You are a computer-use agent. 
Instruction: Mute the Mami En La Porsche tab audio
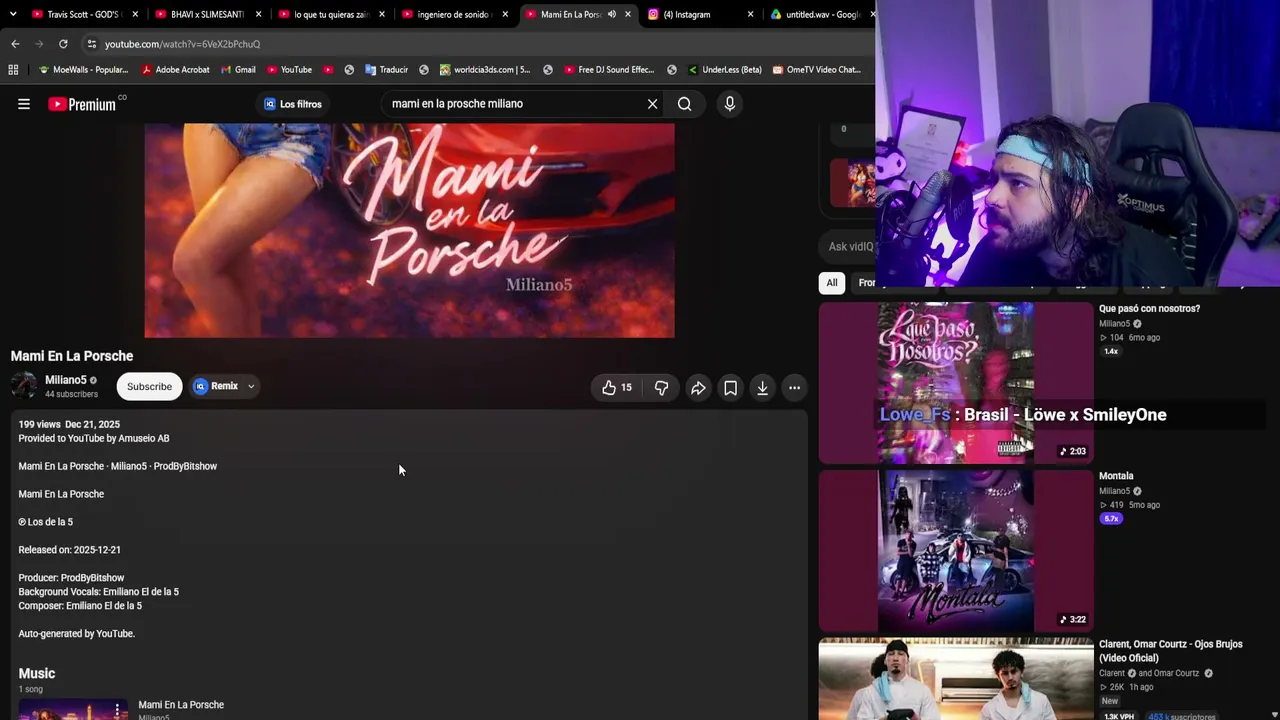[611, 14]
